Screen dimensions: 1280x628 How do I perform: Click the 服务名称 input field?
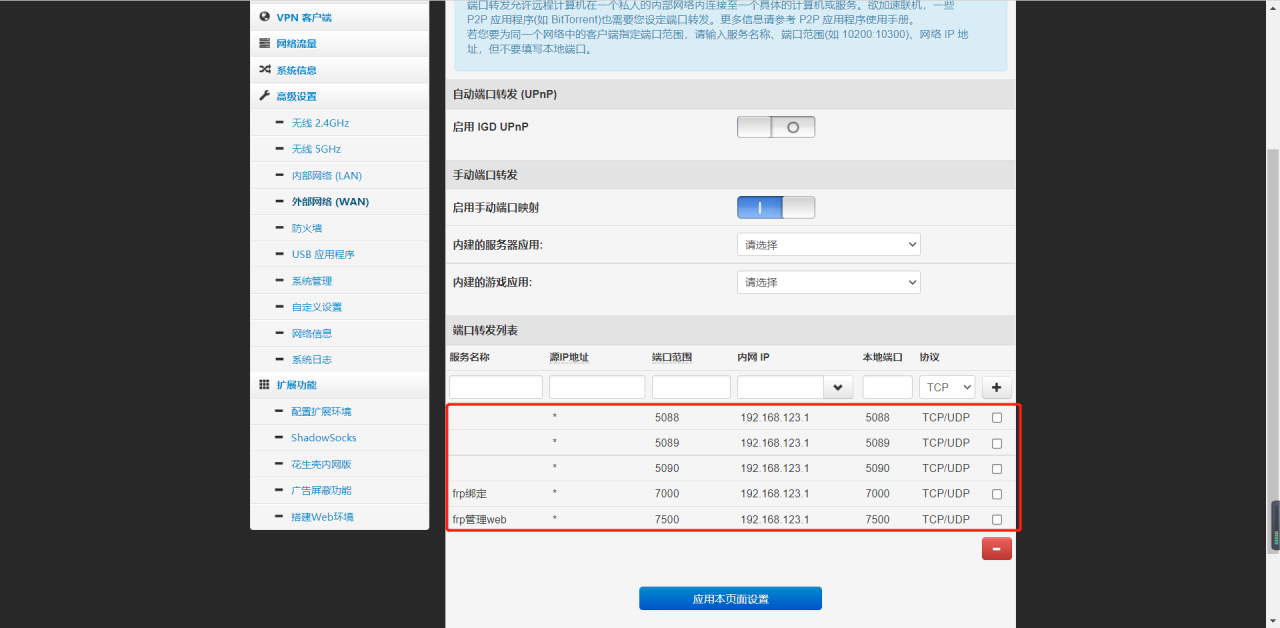(495, 387)
